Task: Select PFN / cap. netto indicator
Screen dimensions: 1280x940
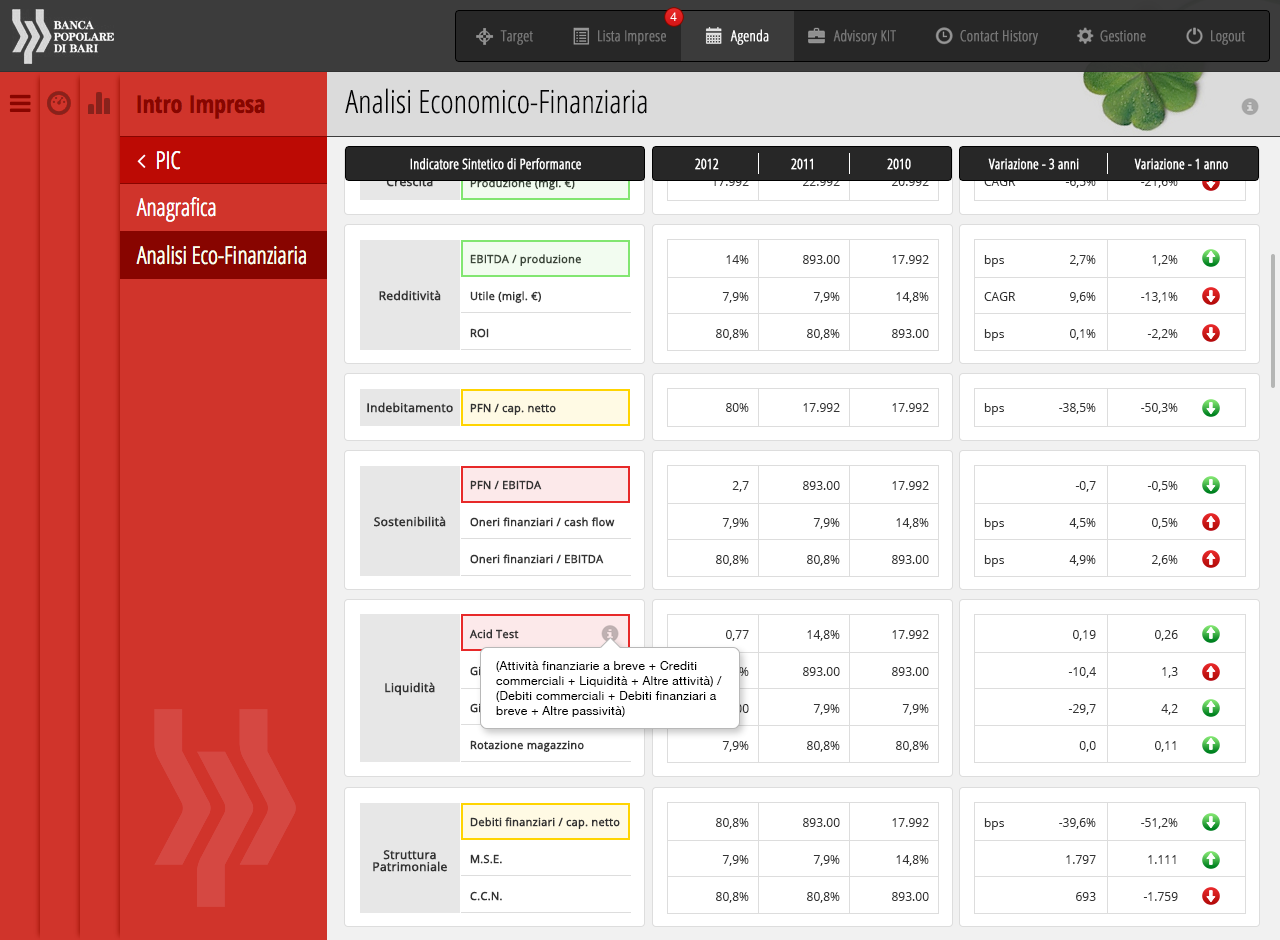Action: 545,408
